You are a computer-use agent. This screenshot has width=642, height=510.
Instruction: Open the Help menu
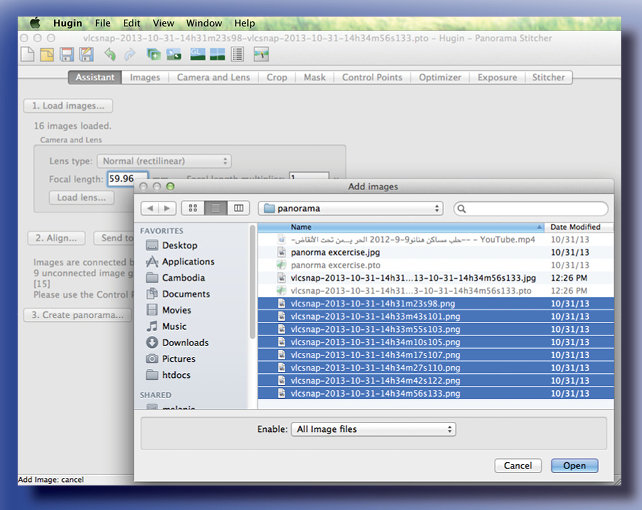point(244,23)
